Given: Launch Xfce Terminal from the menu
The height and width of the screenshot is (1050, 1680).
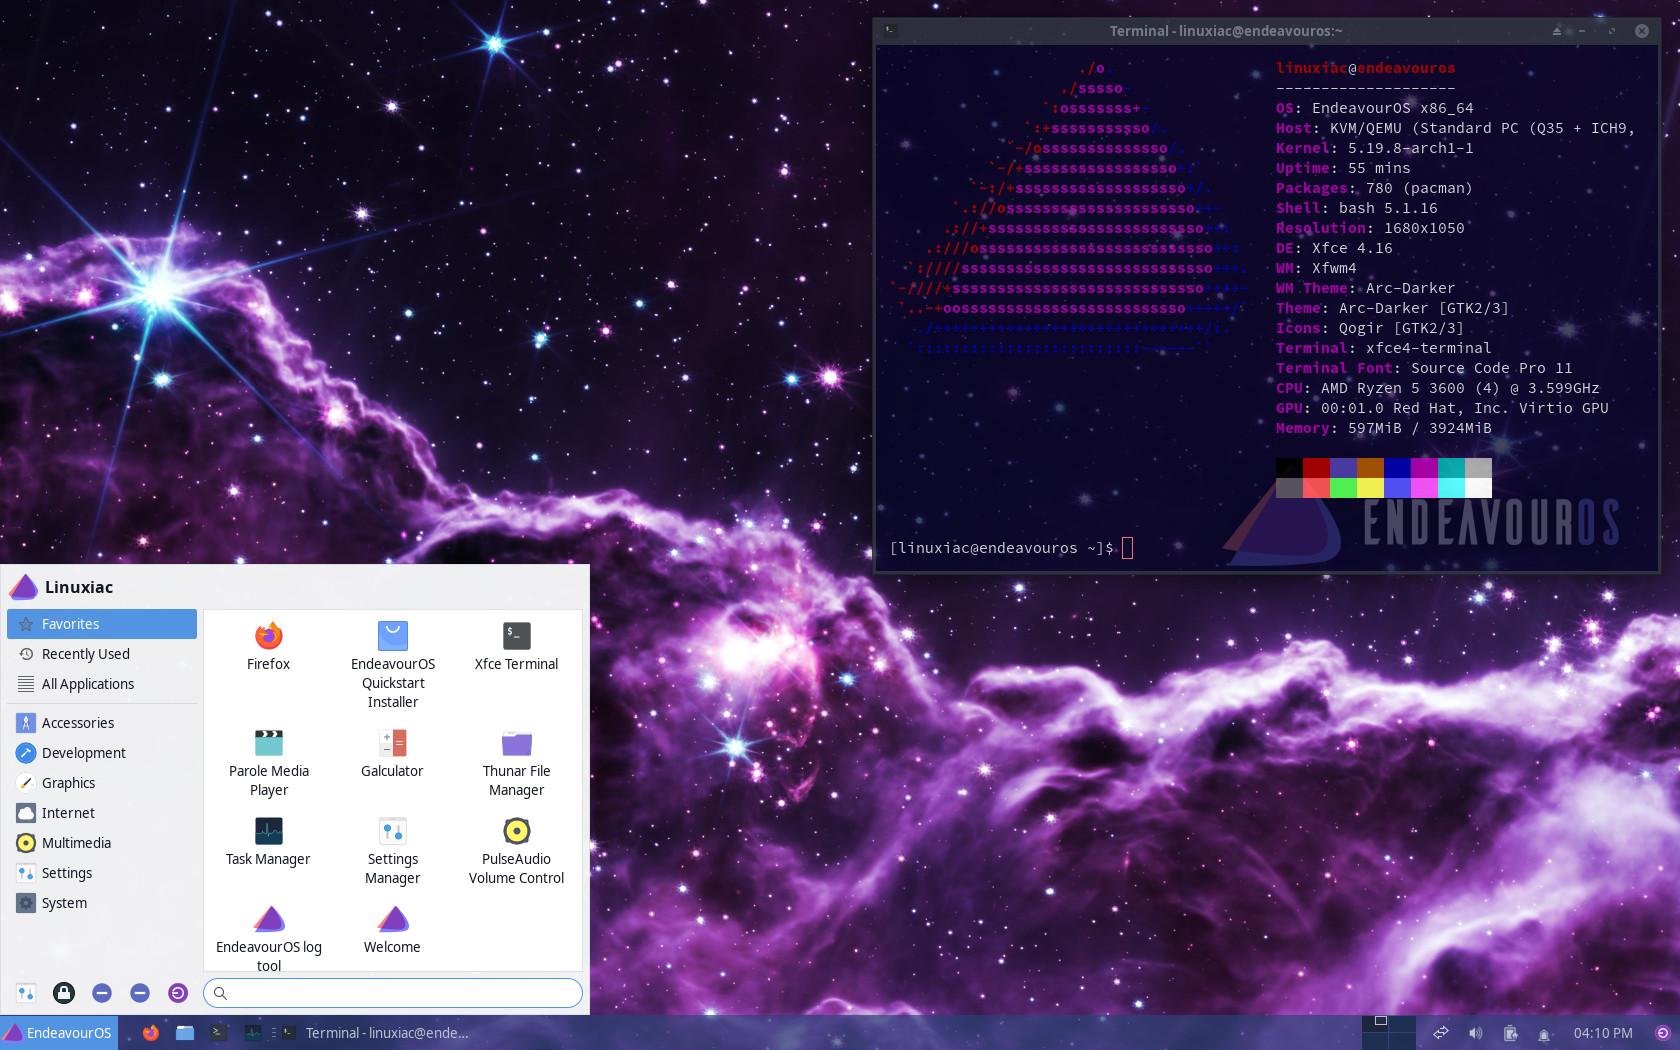Looking at the screenshot, I should click(516, 647).
